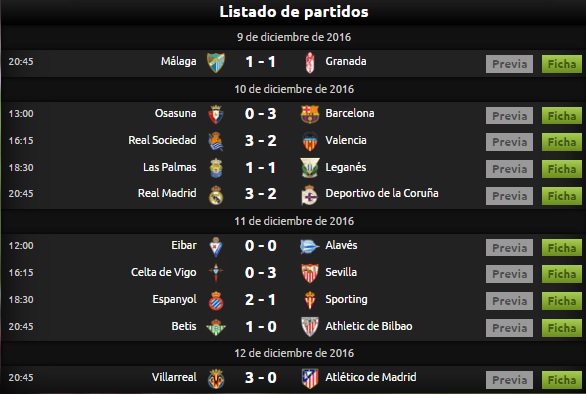This screenshot has width=586, height=394.
Task: Open Previa for Osasuna vs Barcelona
Action: click(x=509, y=116)
